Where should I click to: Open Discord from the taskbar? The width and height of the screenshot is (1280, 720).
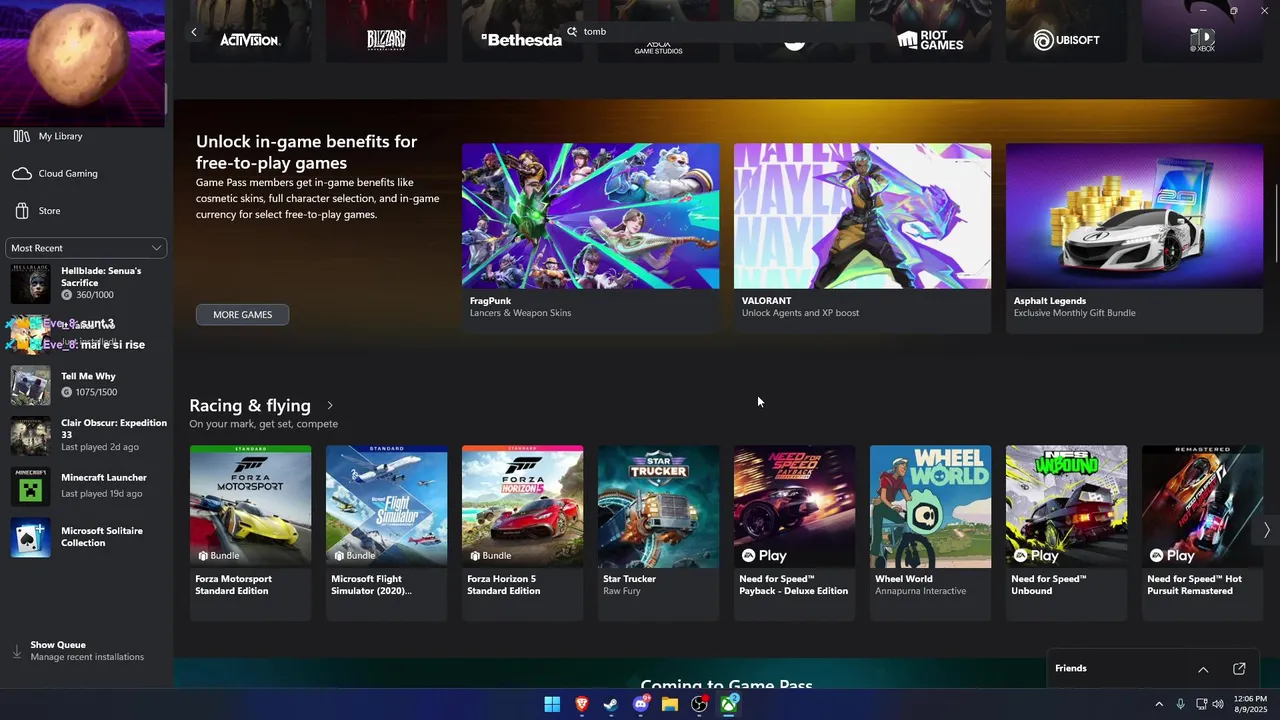pos(641,705)
